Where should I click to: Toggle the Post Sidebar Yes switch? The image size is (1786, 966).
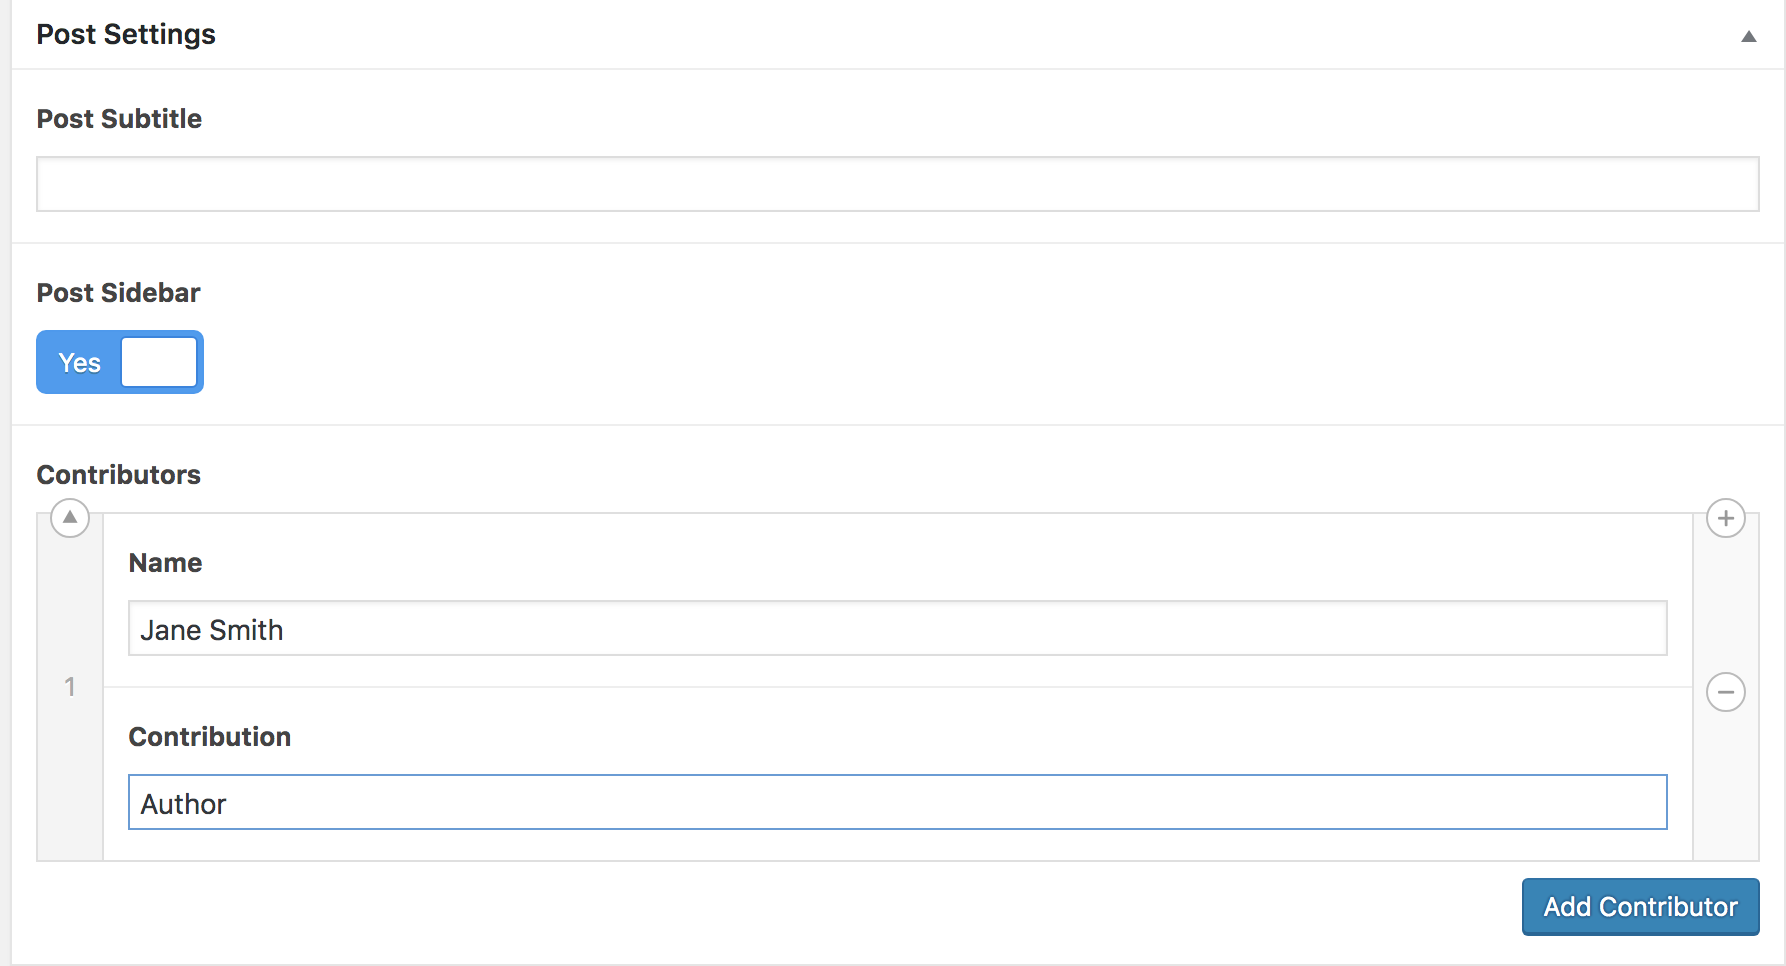tap(120, 362)
